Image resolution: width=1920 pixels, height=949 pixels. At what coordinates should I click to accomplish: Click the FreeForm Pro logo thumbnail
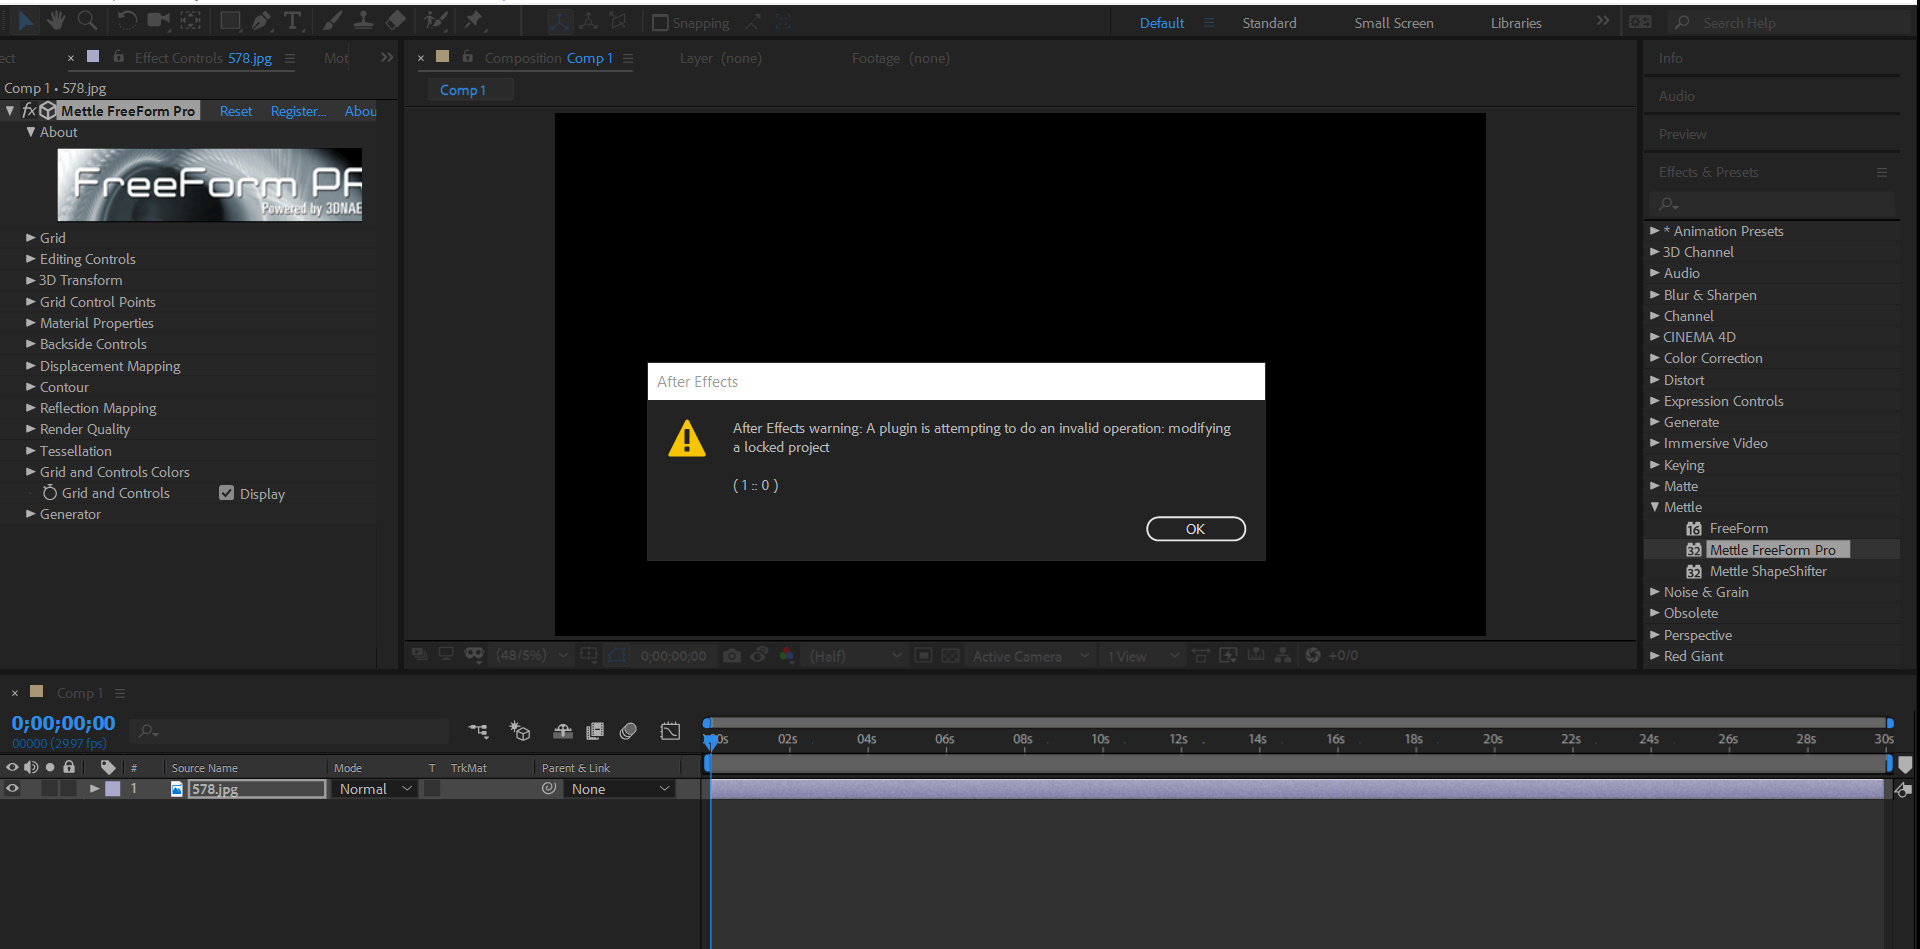[210, 185]
